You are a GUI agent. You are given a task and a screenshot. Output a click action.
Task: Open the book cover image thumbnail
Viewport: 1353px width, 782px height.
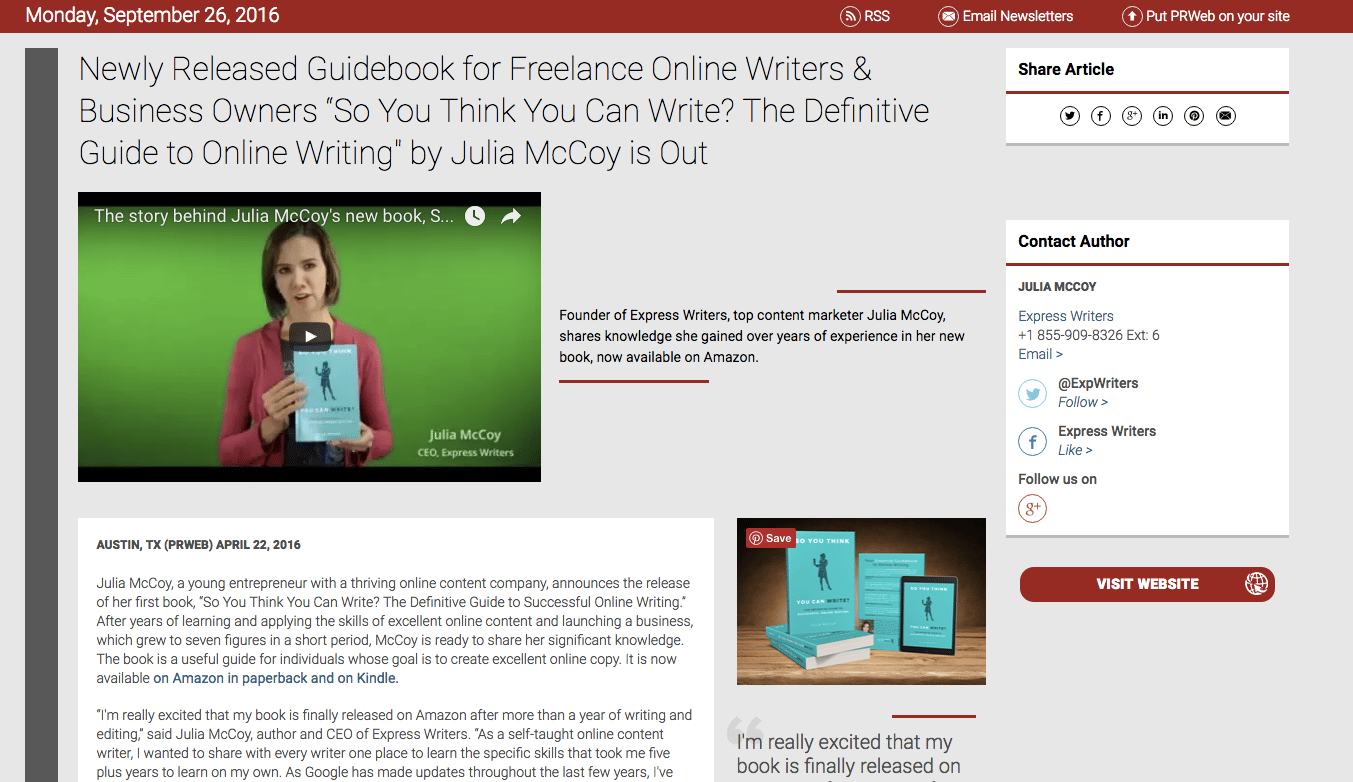pyautogui.click(x=861, y=601)
